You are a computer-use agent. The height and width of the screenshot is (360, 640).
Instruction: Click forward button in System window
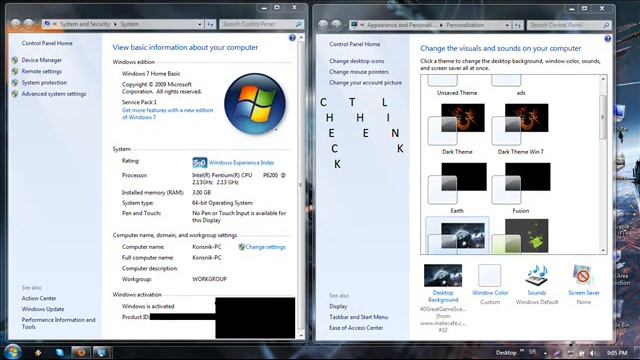coord(29,24)
